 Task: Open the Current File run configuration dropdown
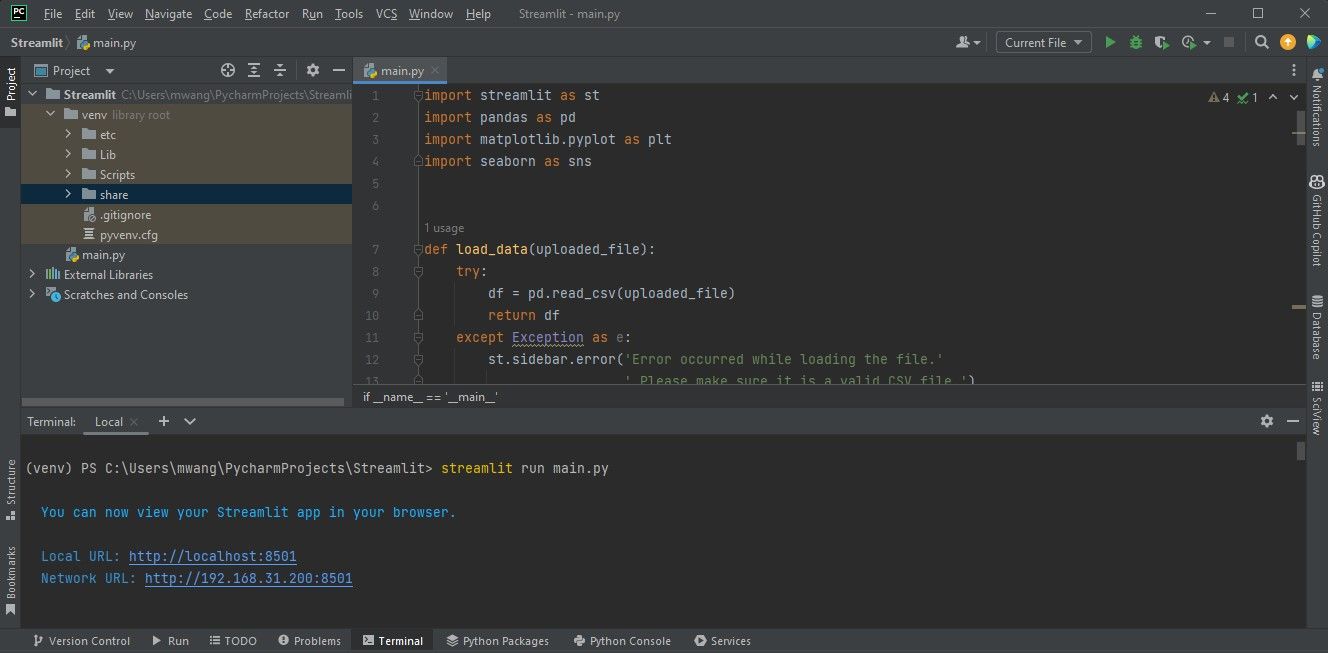pos(1043,42)
